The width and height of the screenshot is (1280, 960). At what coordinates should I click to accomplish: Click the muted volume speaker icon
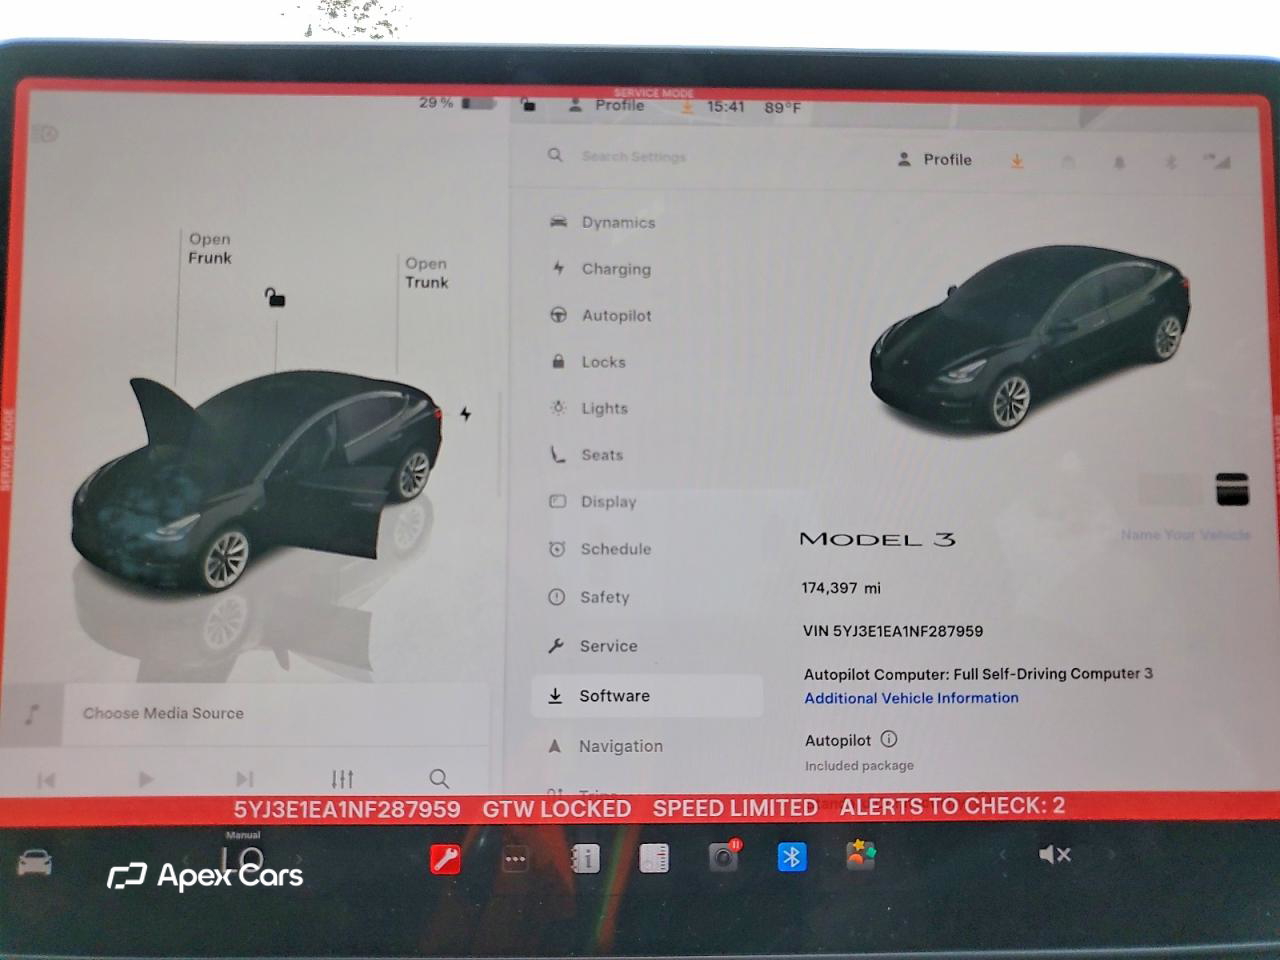[x=1055, y=855]
